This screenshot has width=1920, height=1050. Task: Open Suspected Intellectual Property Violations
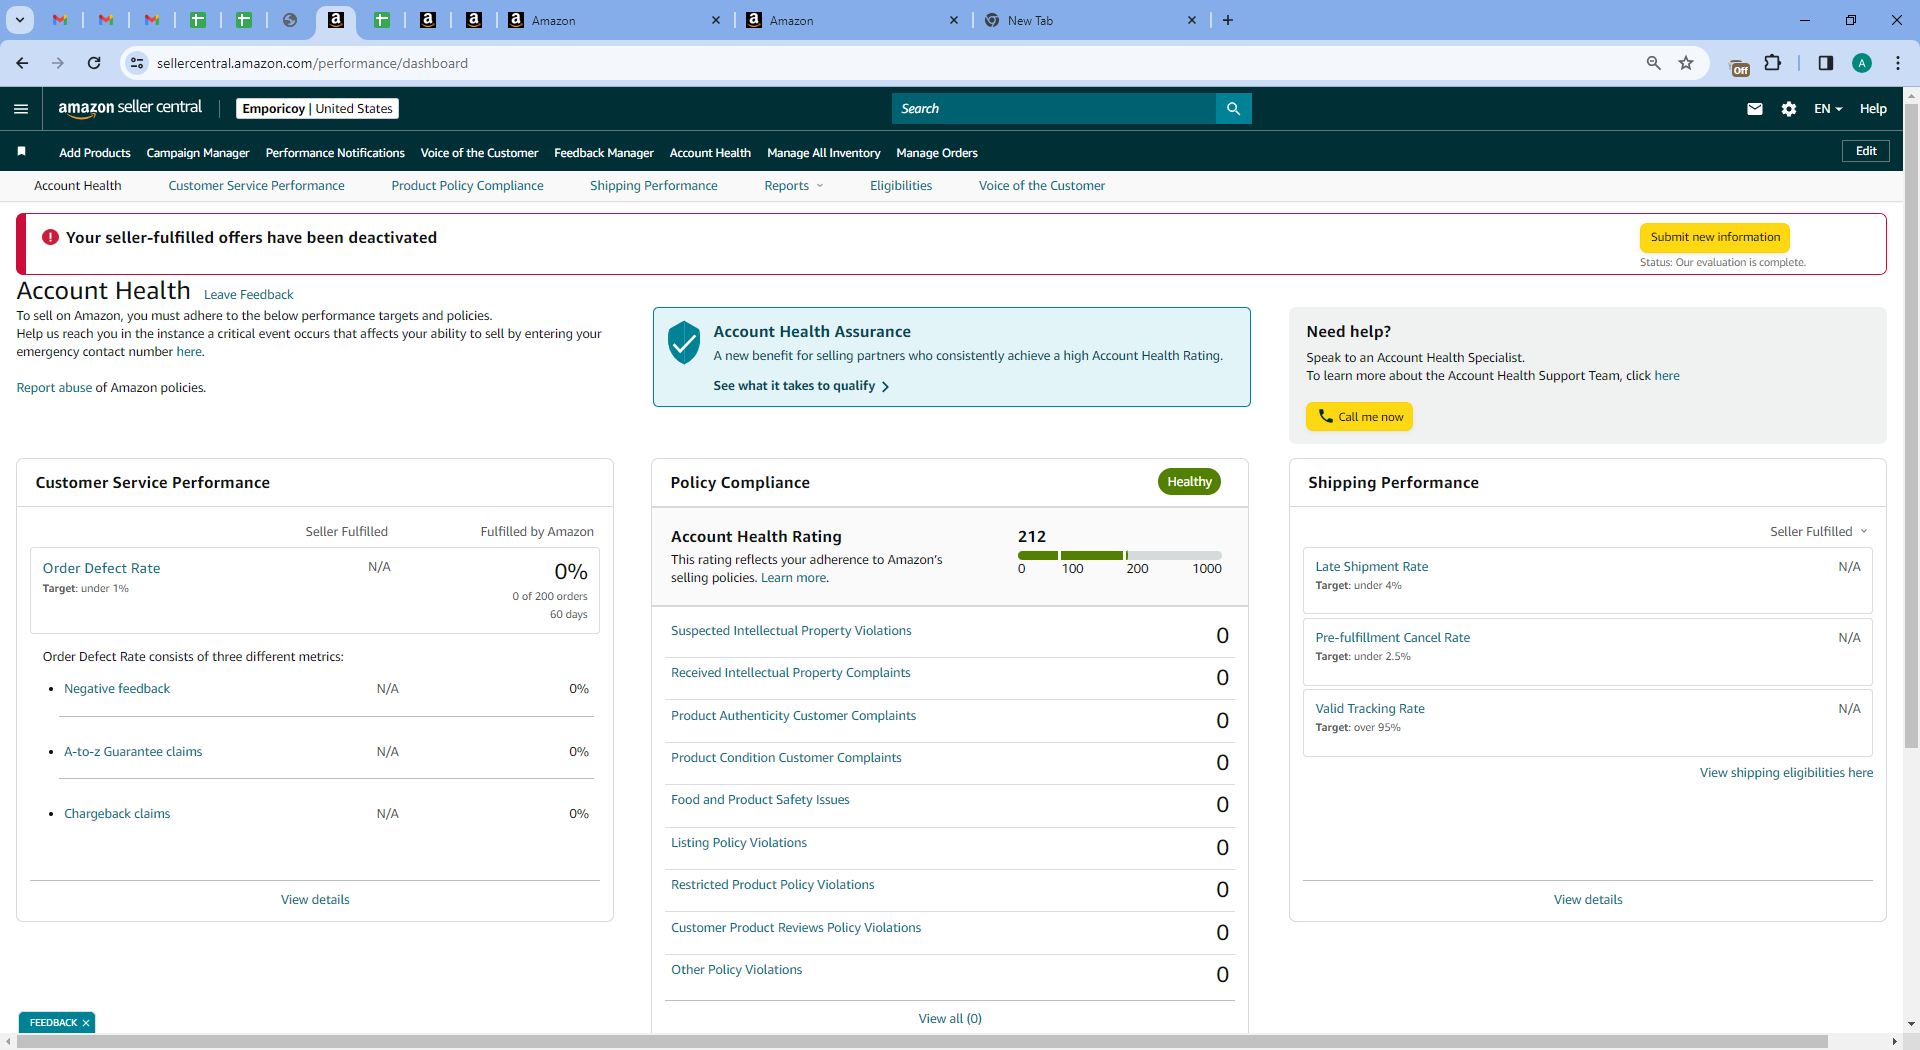(791, 631)
